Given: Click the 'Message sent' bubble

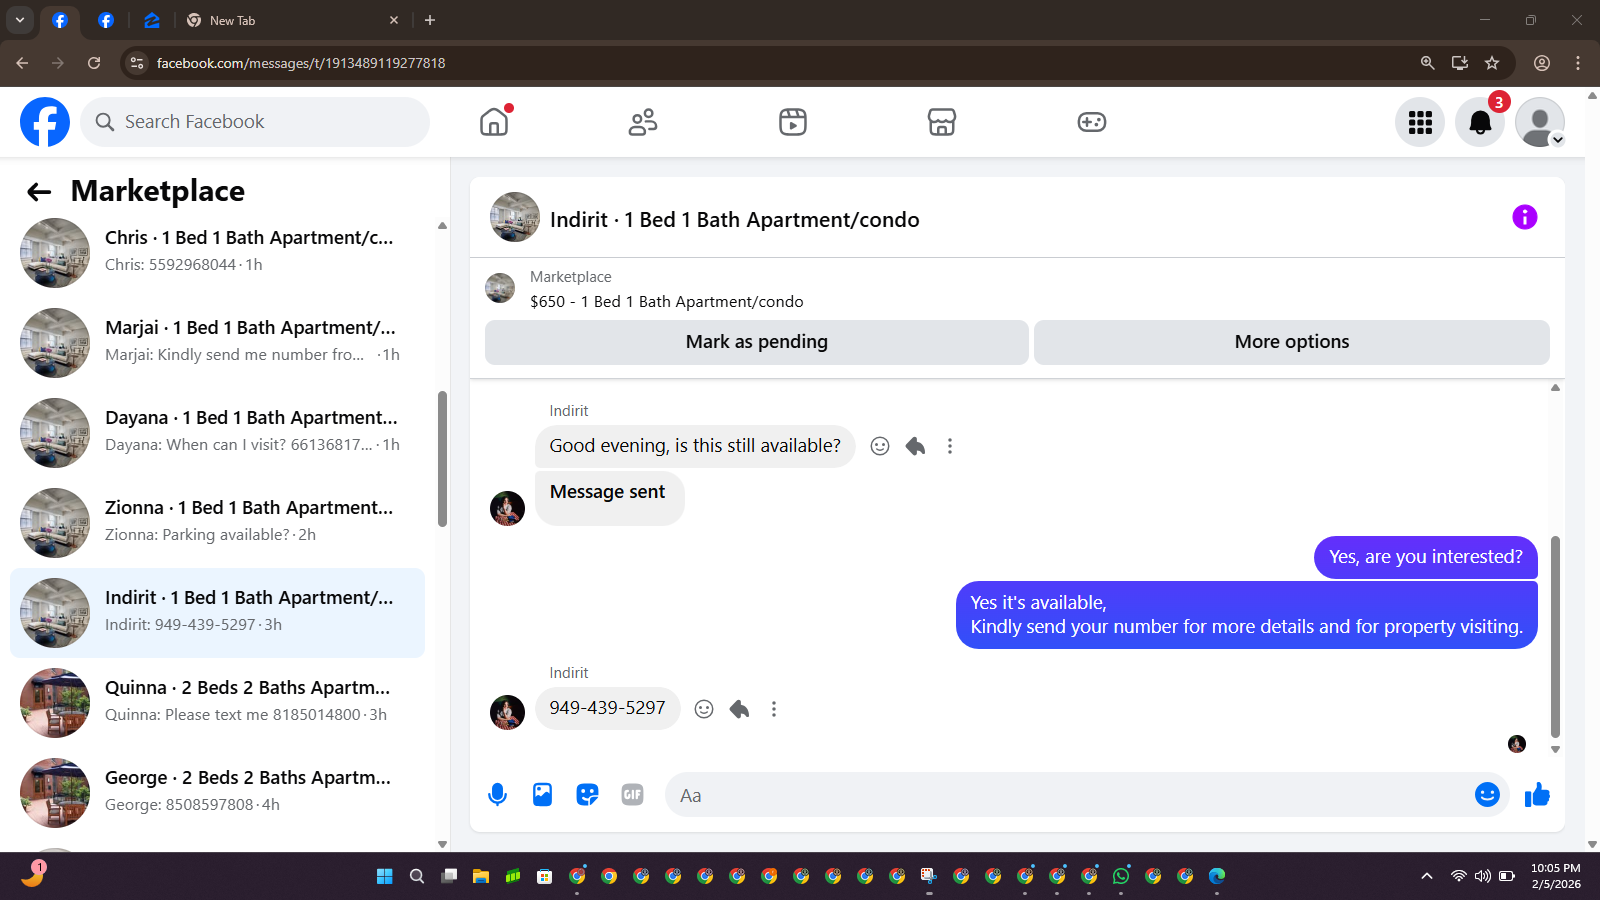Looking at the screenshot, I should 609,498.
